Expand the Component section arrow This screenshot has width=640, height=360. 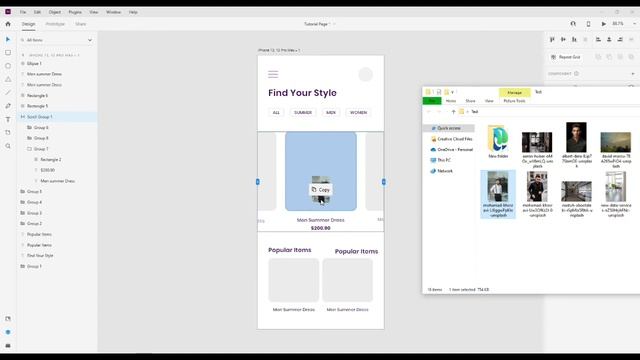(633, 74)
